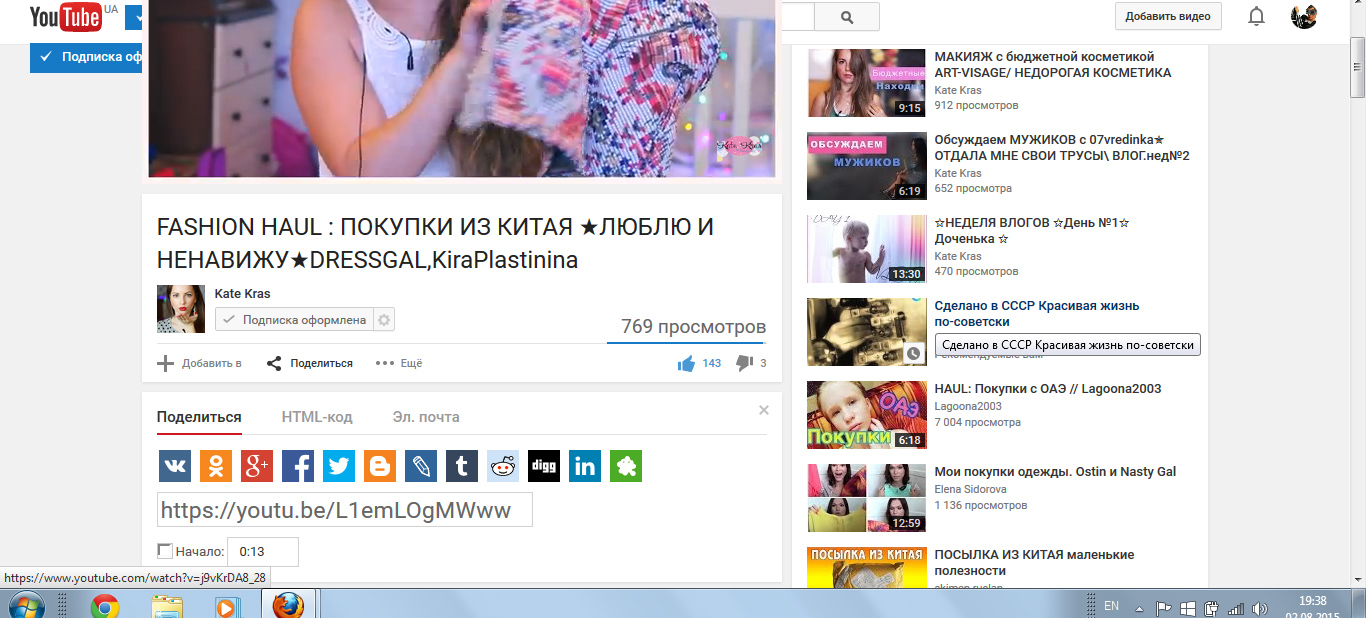Click the search magnifier button
The width and height of the screenshot is (1366, 618).
click(847, 17)
